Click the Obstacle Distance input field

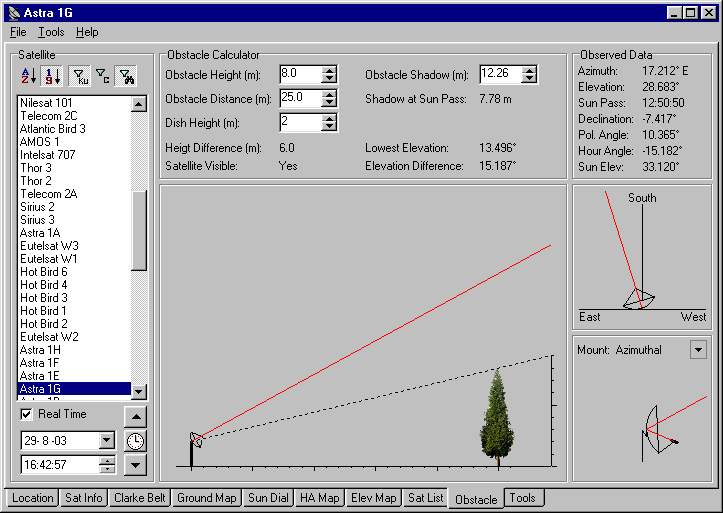[301, 98]
